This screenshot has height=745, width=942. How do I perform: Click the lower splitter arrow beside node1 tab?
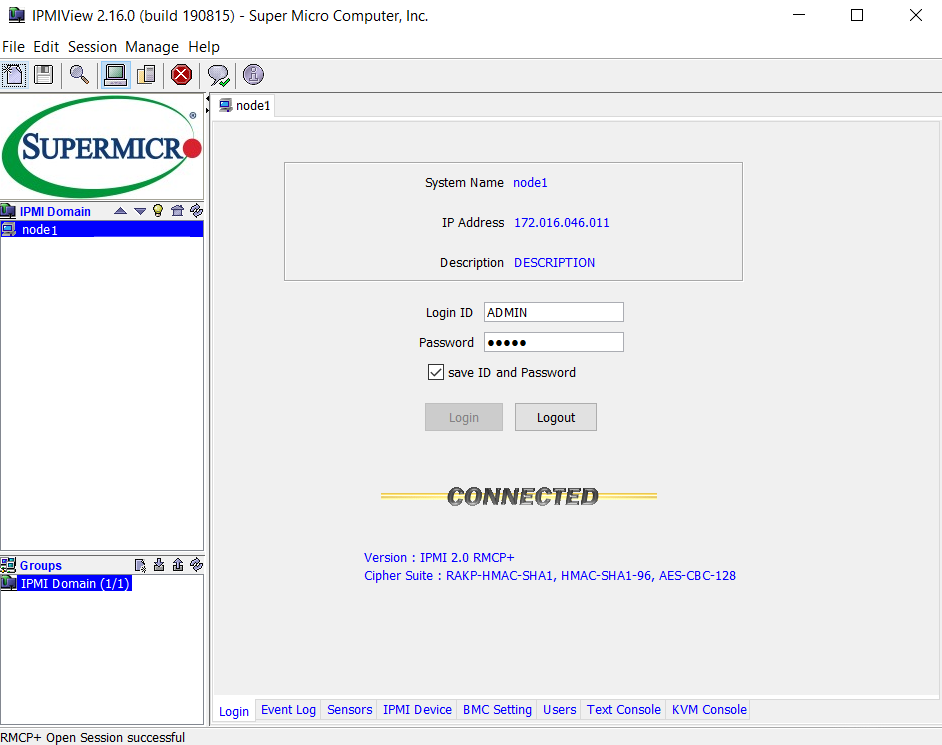tap(208, 111)
